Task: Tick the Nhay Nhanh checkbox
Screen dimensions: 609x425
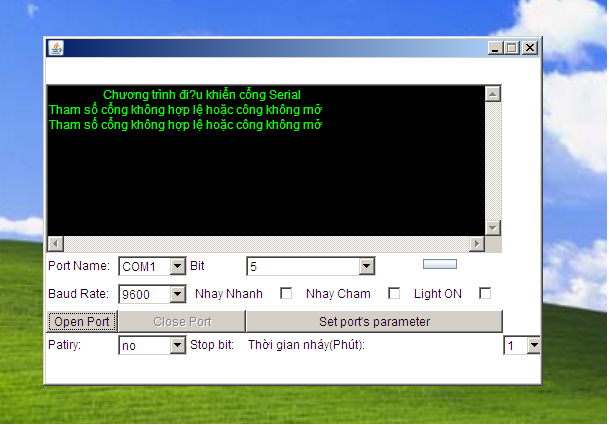Action: point(286,293)
